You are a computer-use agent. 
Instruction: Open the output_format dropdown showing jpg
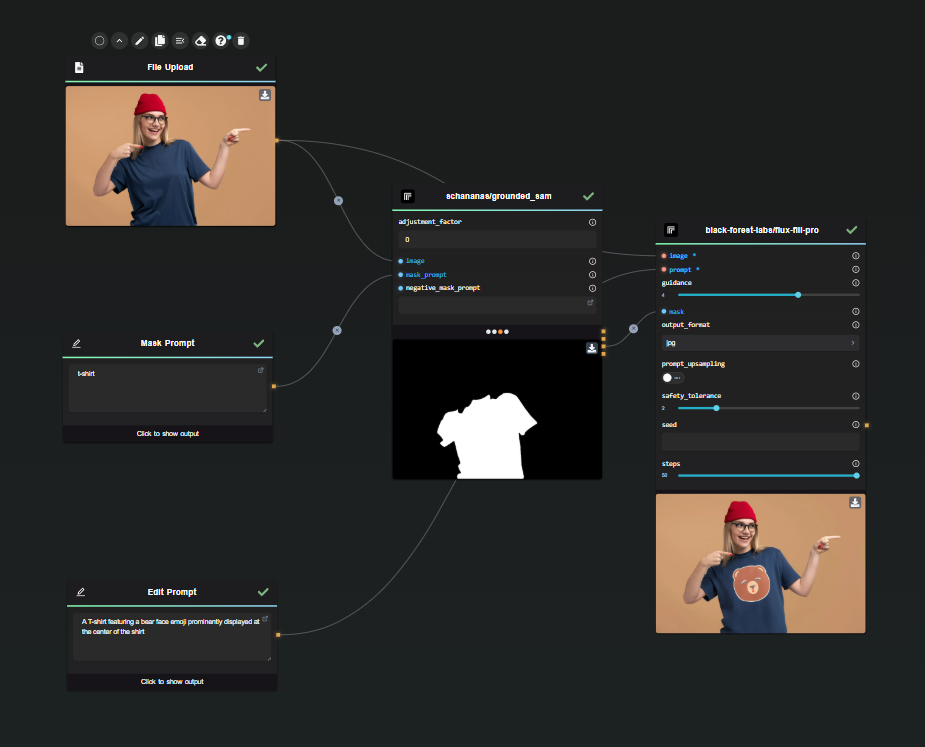pos(760,343)
